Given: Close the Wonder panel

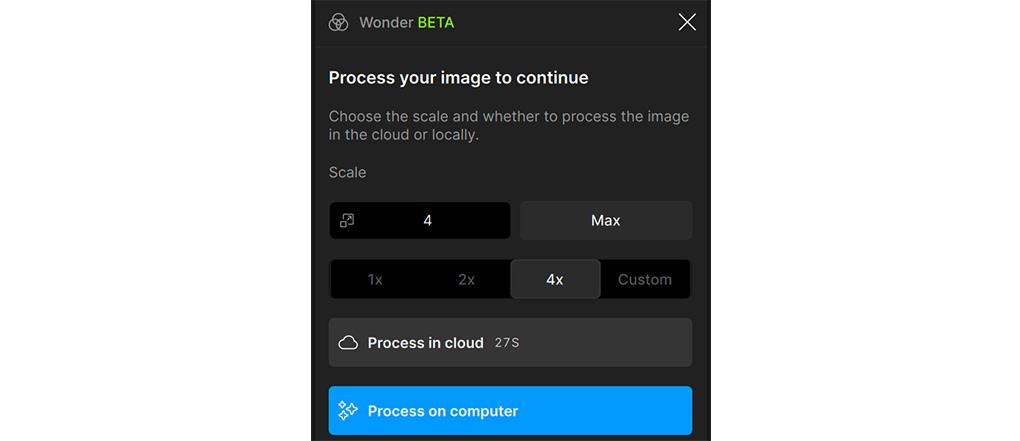Looking at the screenshot, I should (x=687, y=22).
